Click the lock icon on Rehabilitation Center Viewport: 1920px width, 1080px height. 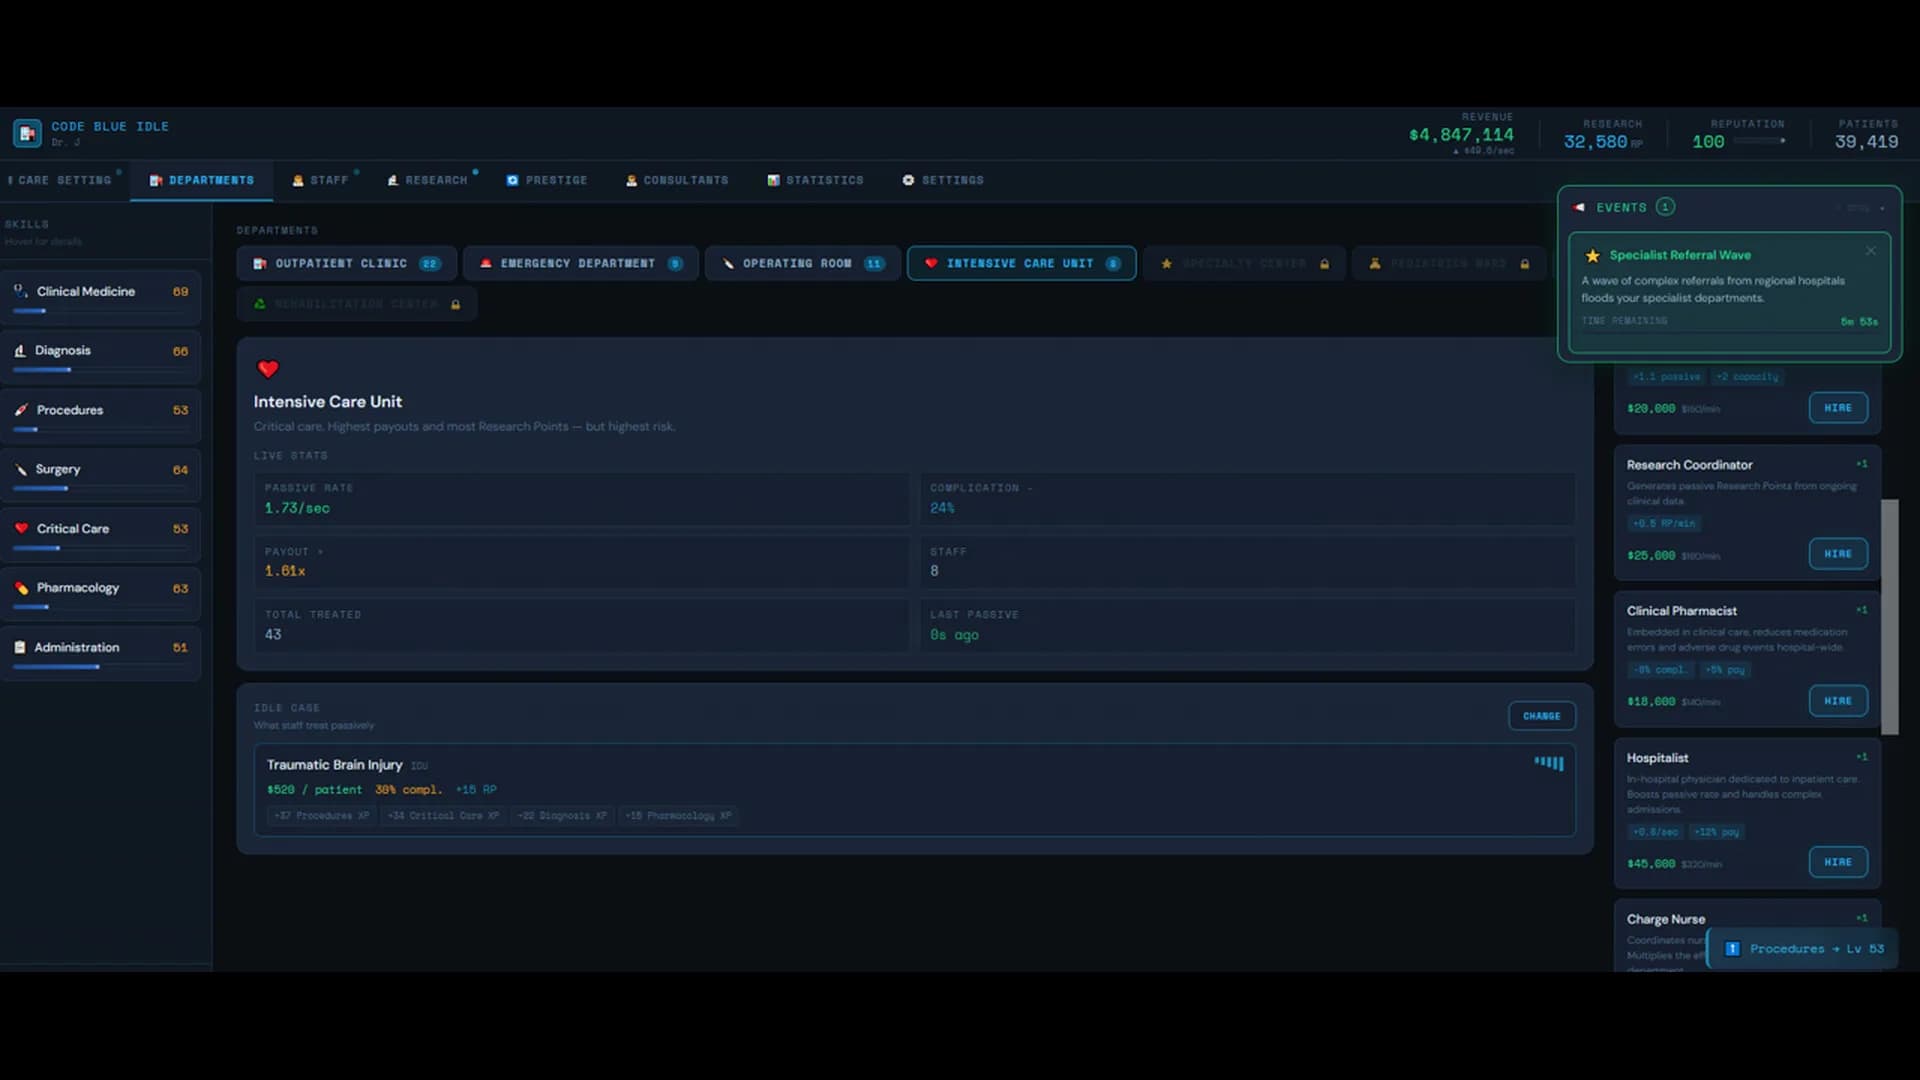456,304
